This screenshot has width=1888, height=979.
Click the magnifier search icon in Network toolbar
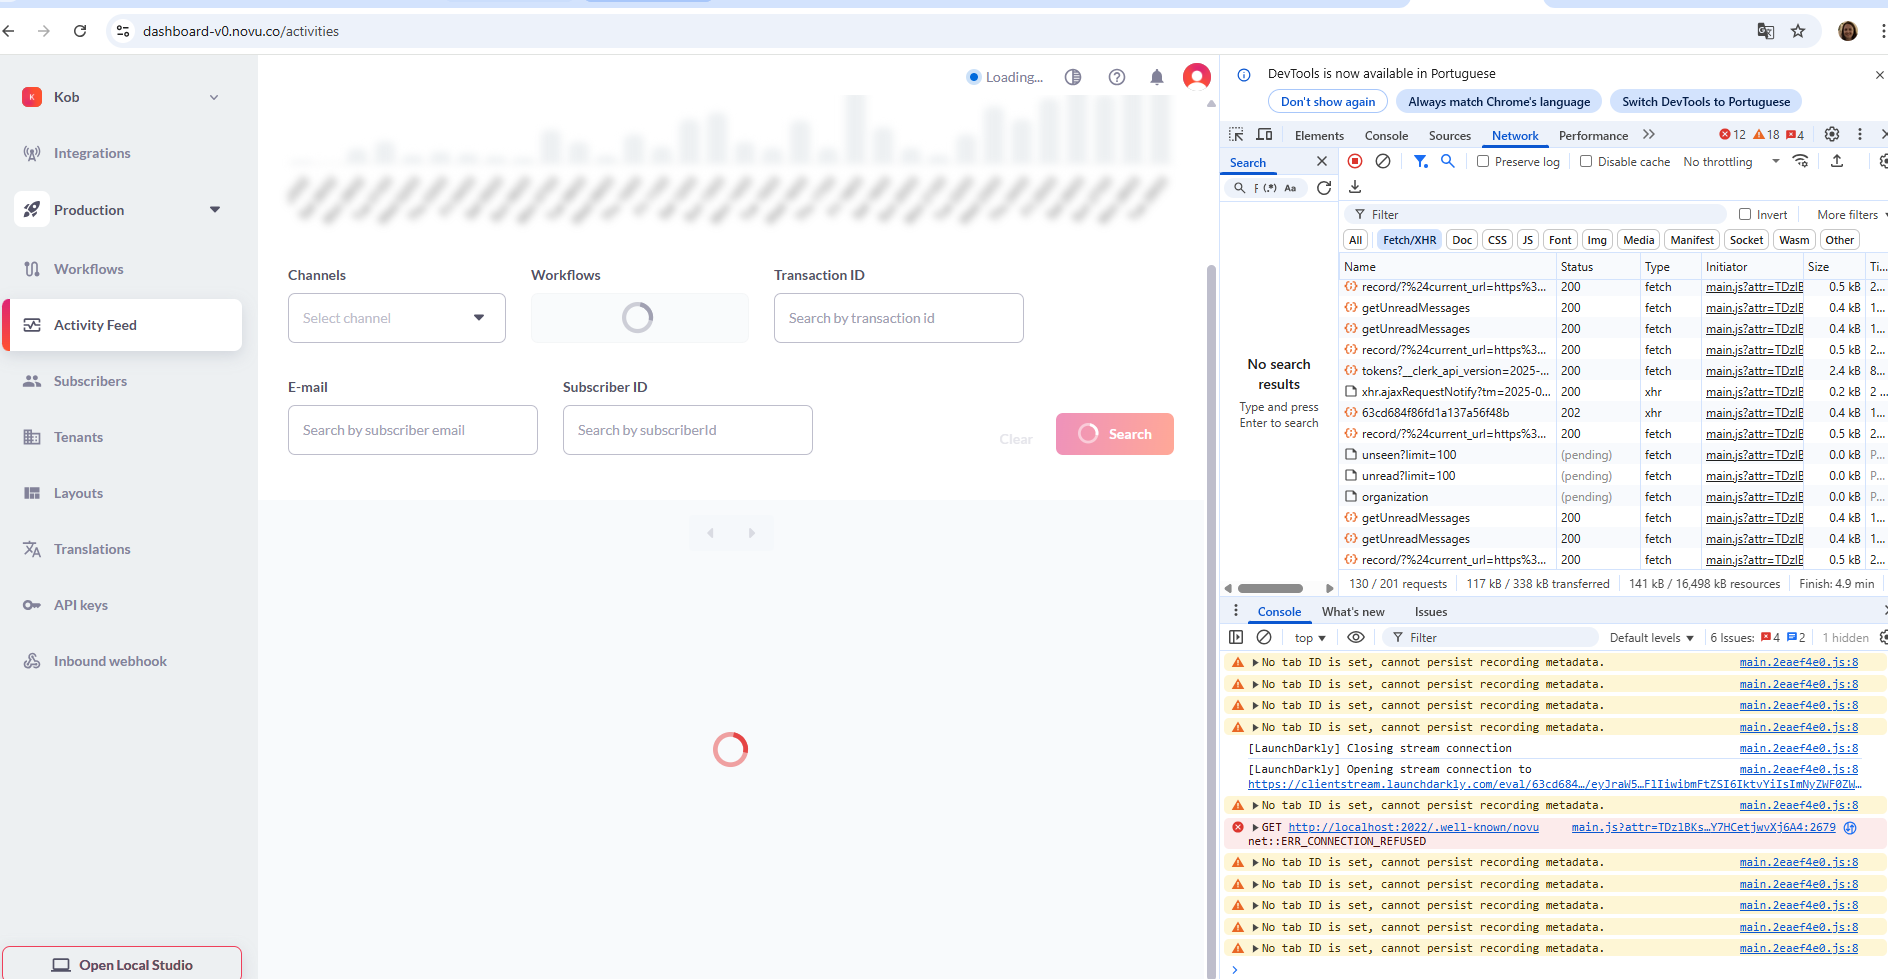pyautogui.click(x=1447, y=161)
